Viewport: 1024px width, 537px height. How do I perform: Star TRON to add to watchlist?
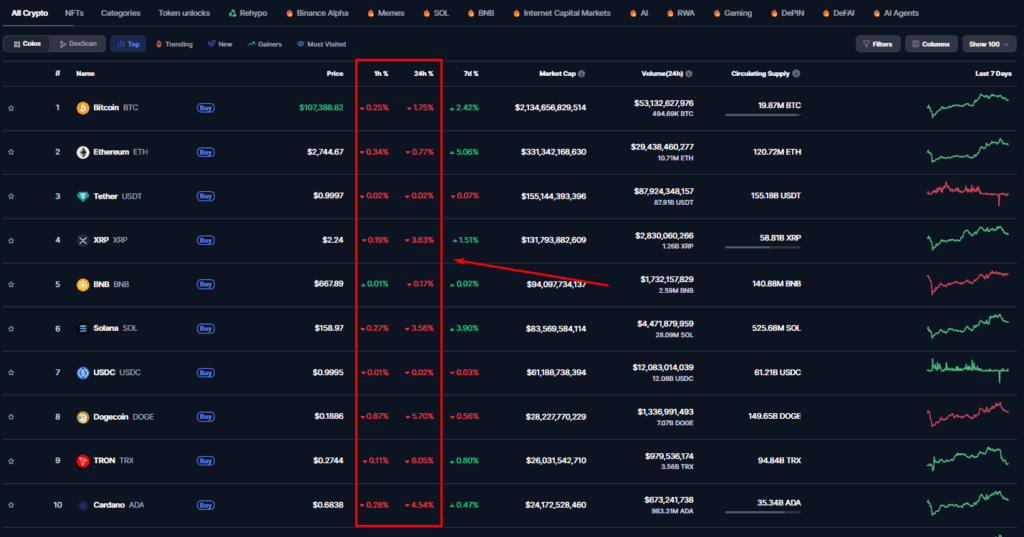tap(11, 461)
